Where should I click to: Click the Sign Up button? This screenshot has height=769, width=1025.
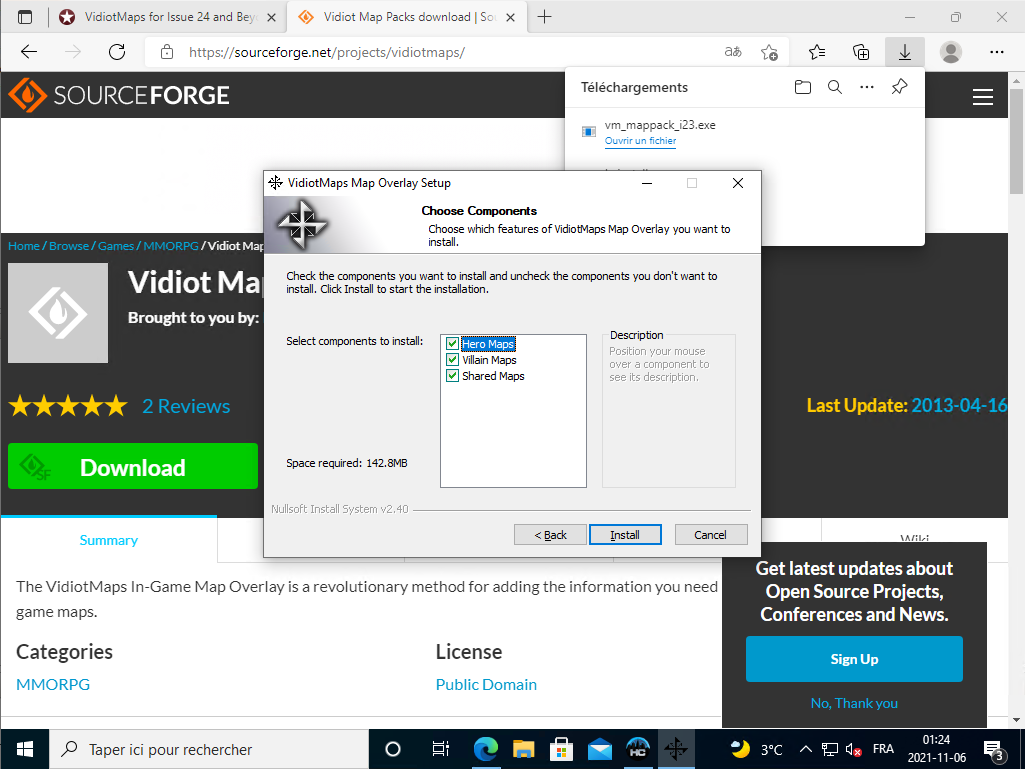pyautogui.click(x=854, y=659)
